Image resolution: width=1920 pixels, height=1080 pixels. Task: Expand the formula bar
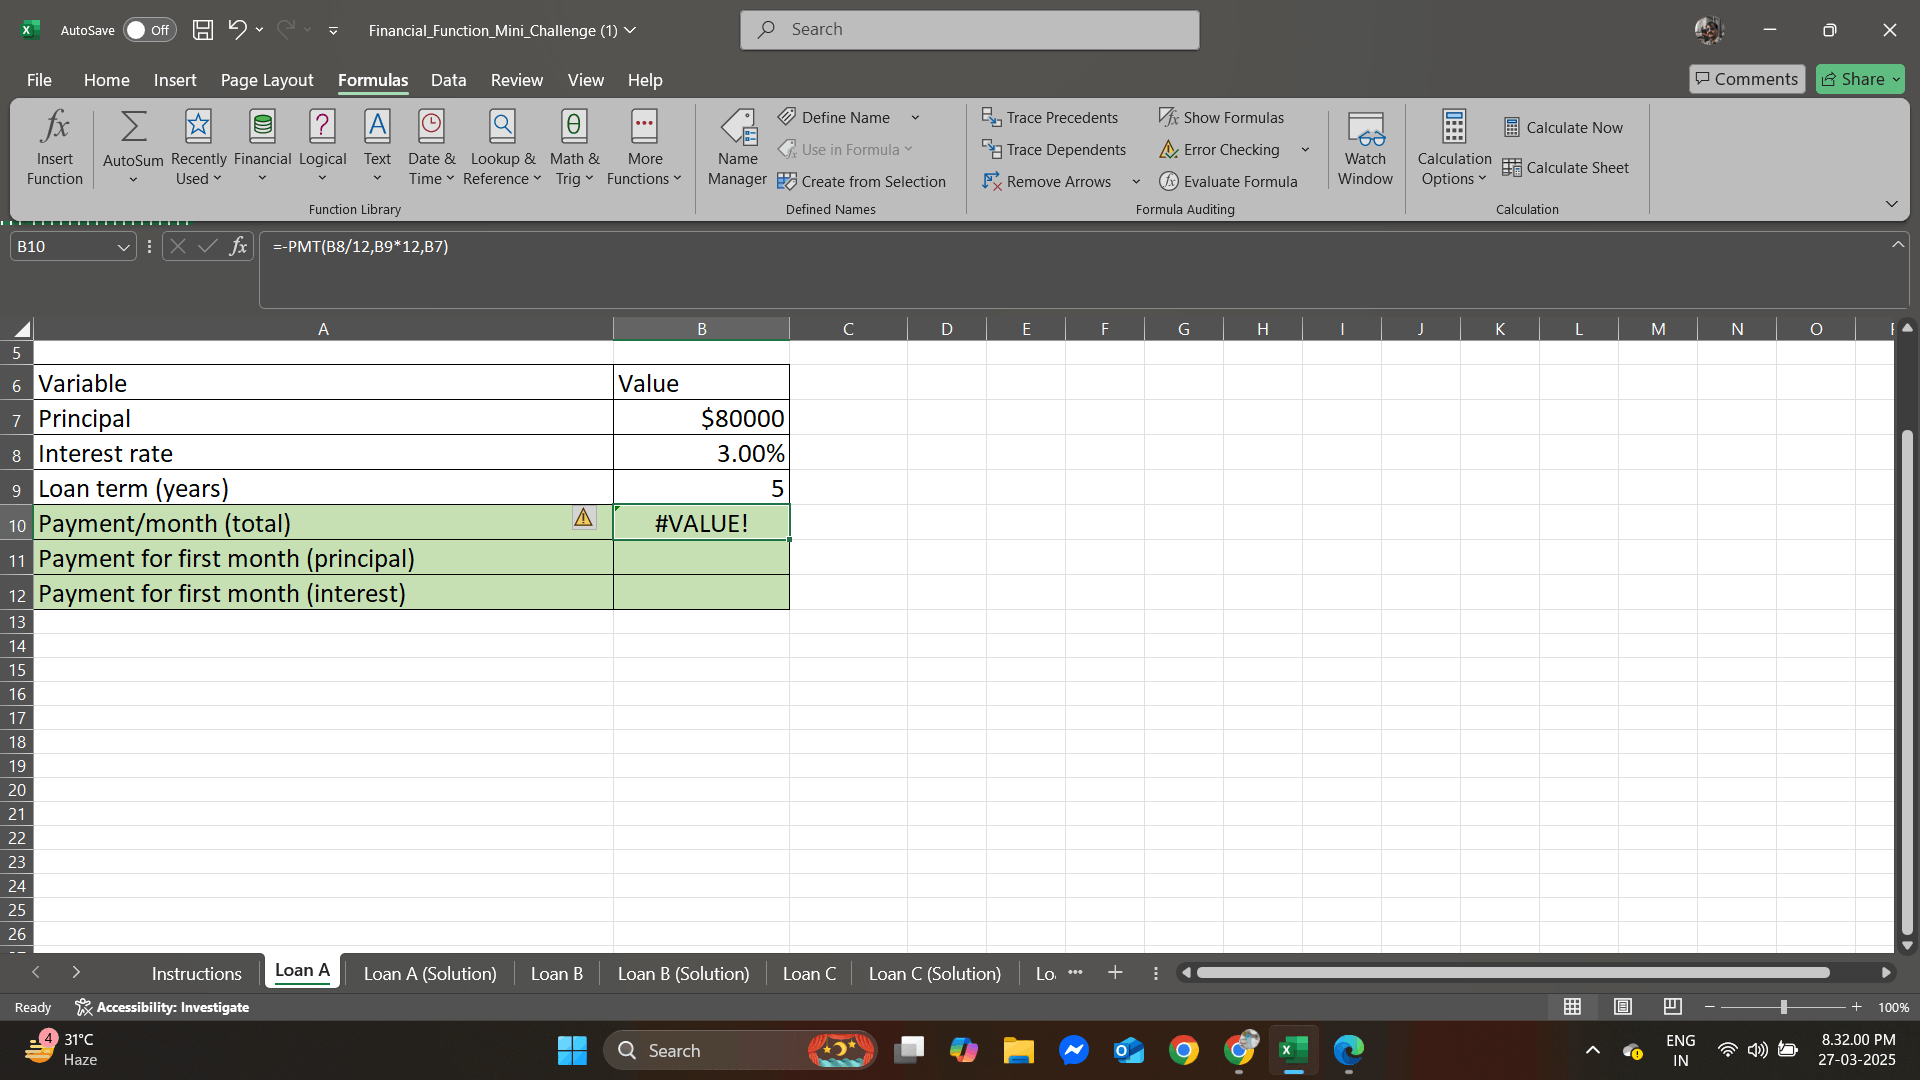(1897, 245)
